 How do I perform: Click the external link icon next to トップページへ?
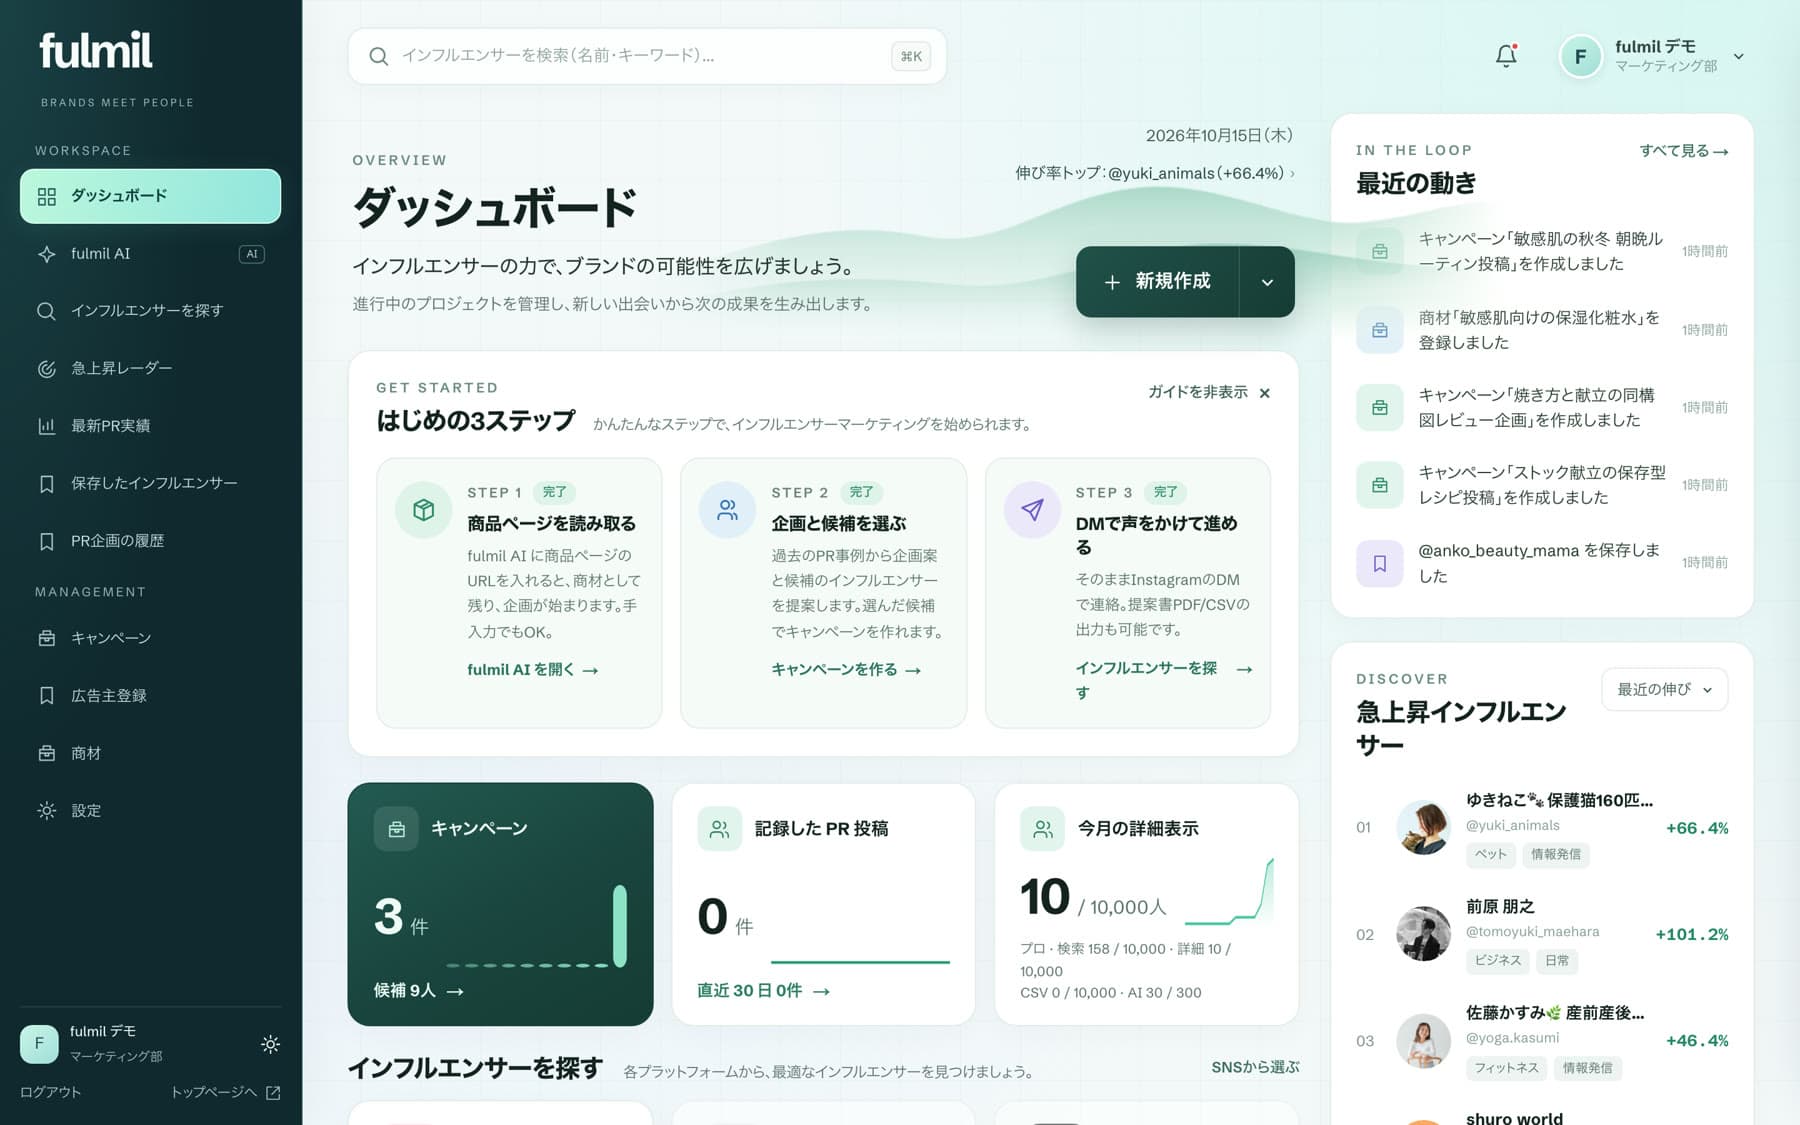click(x=273, y=1092)
